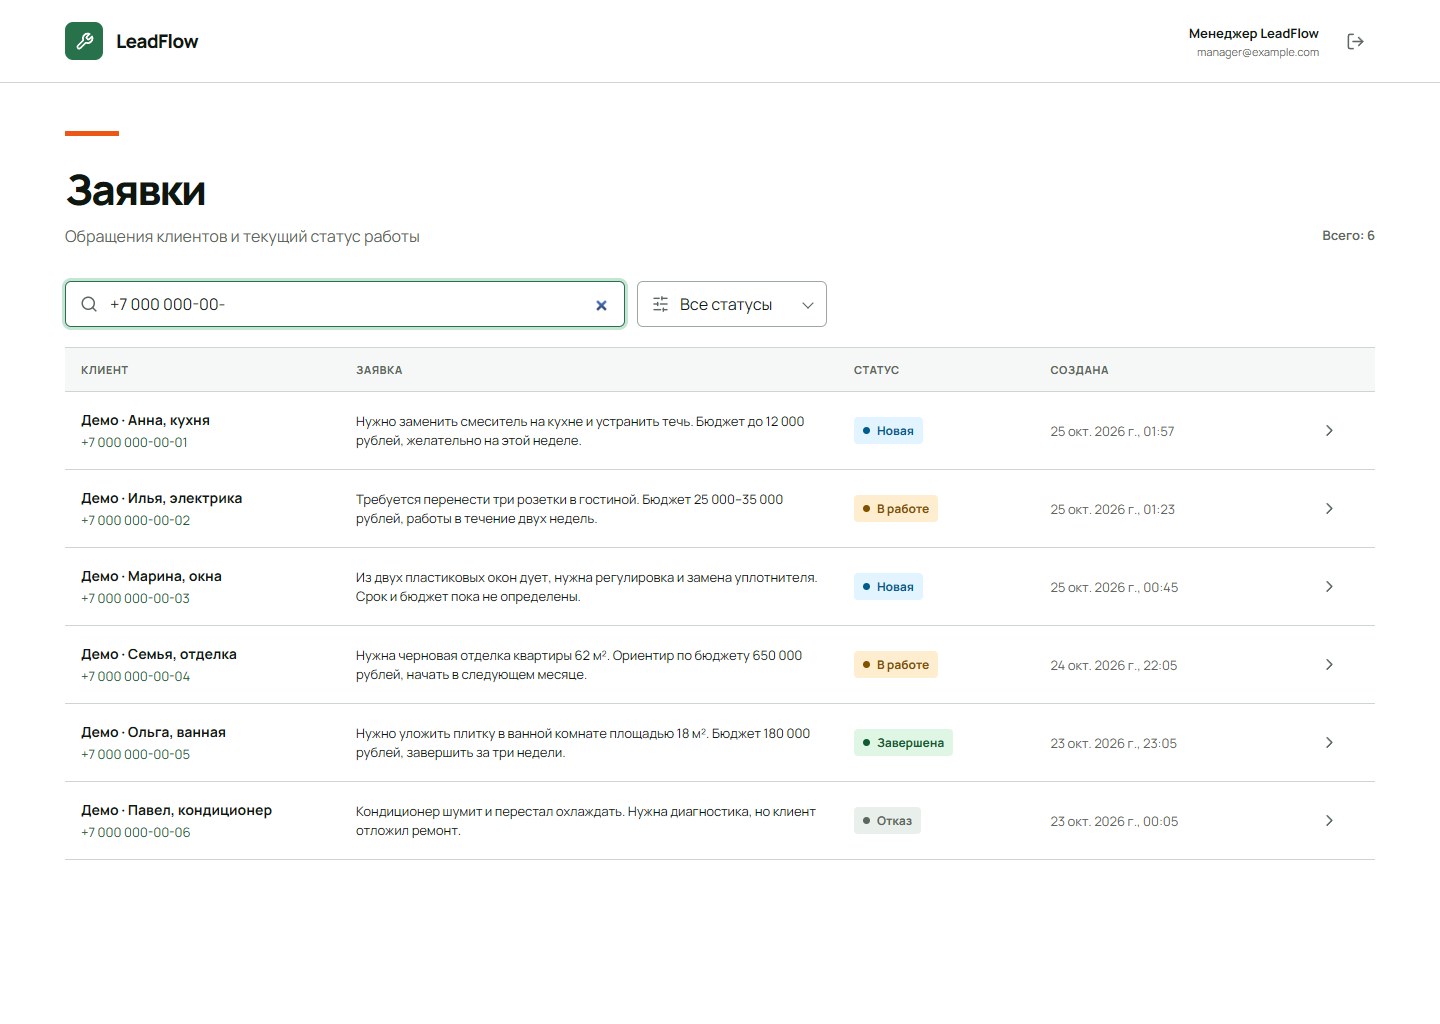The image size is (1440, 1024).
Task: Click «Новая» status badge for Марина
Action: pyautogui.click(x=888, y=587)
